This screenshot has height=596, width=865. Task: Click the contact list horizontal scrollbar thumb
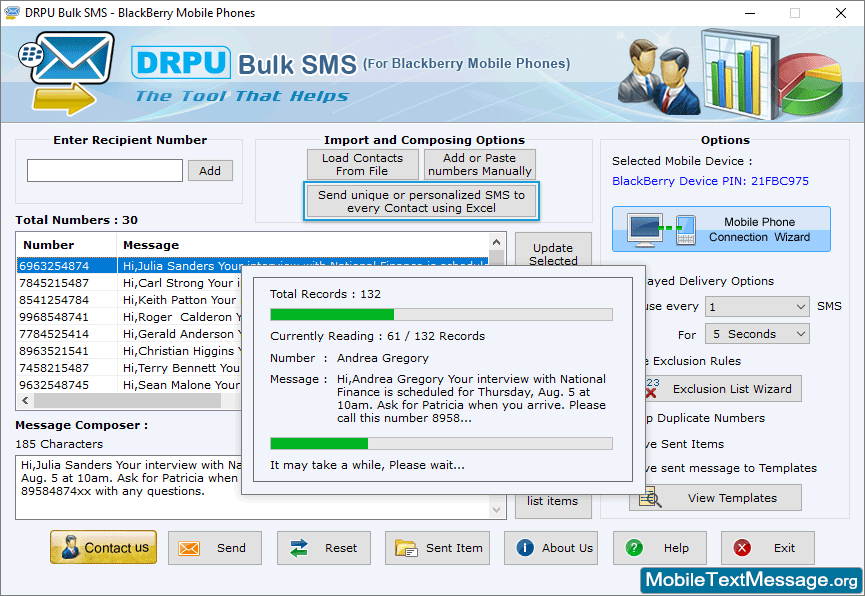point(127,401)
